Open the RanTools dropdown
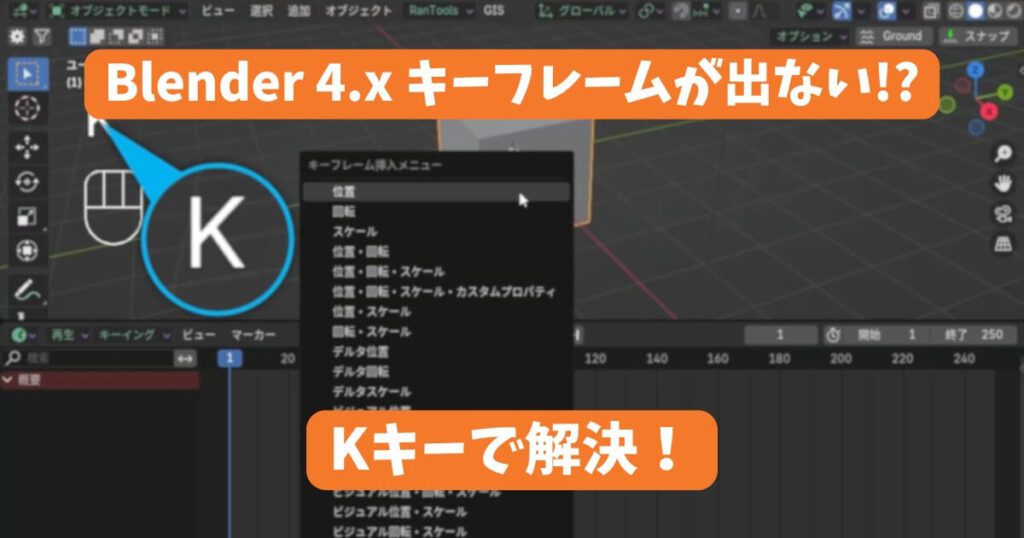This screenshot has height=538, width=1024. [x=440, y=11]
